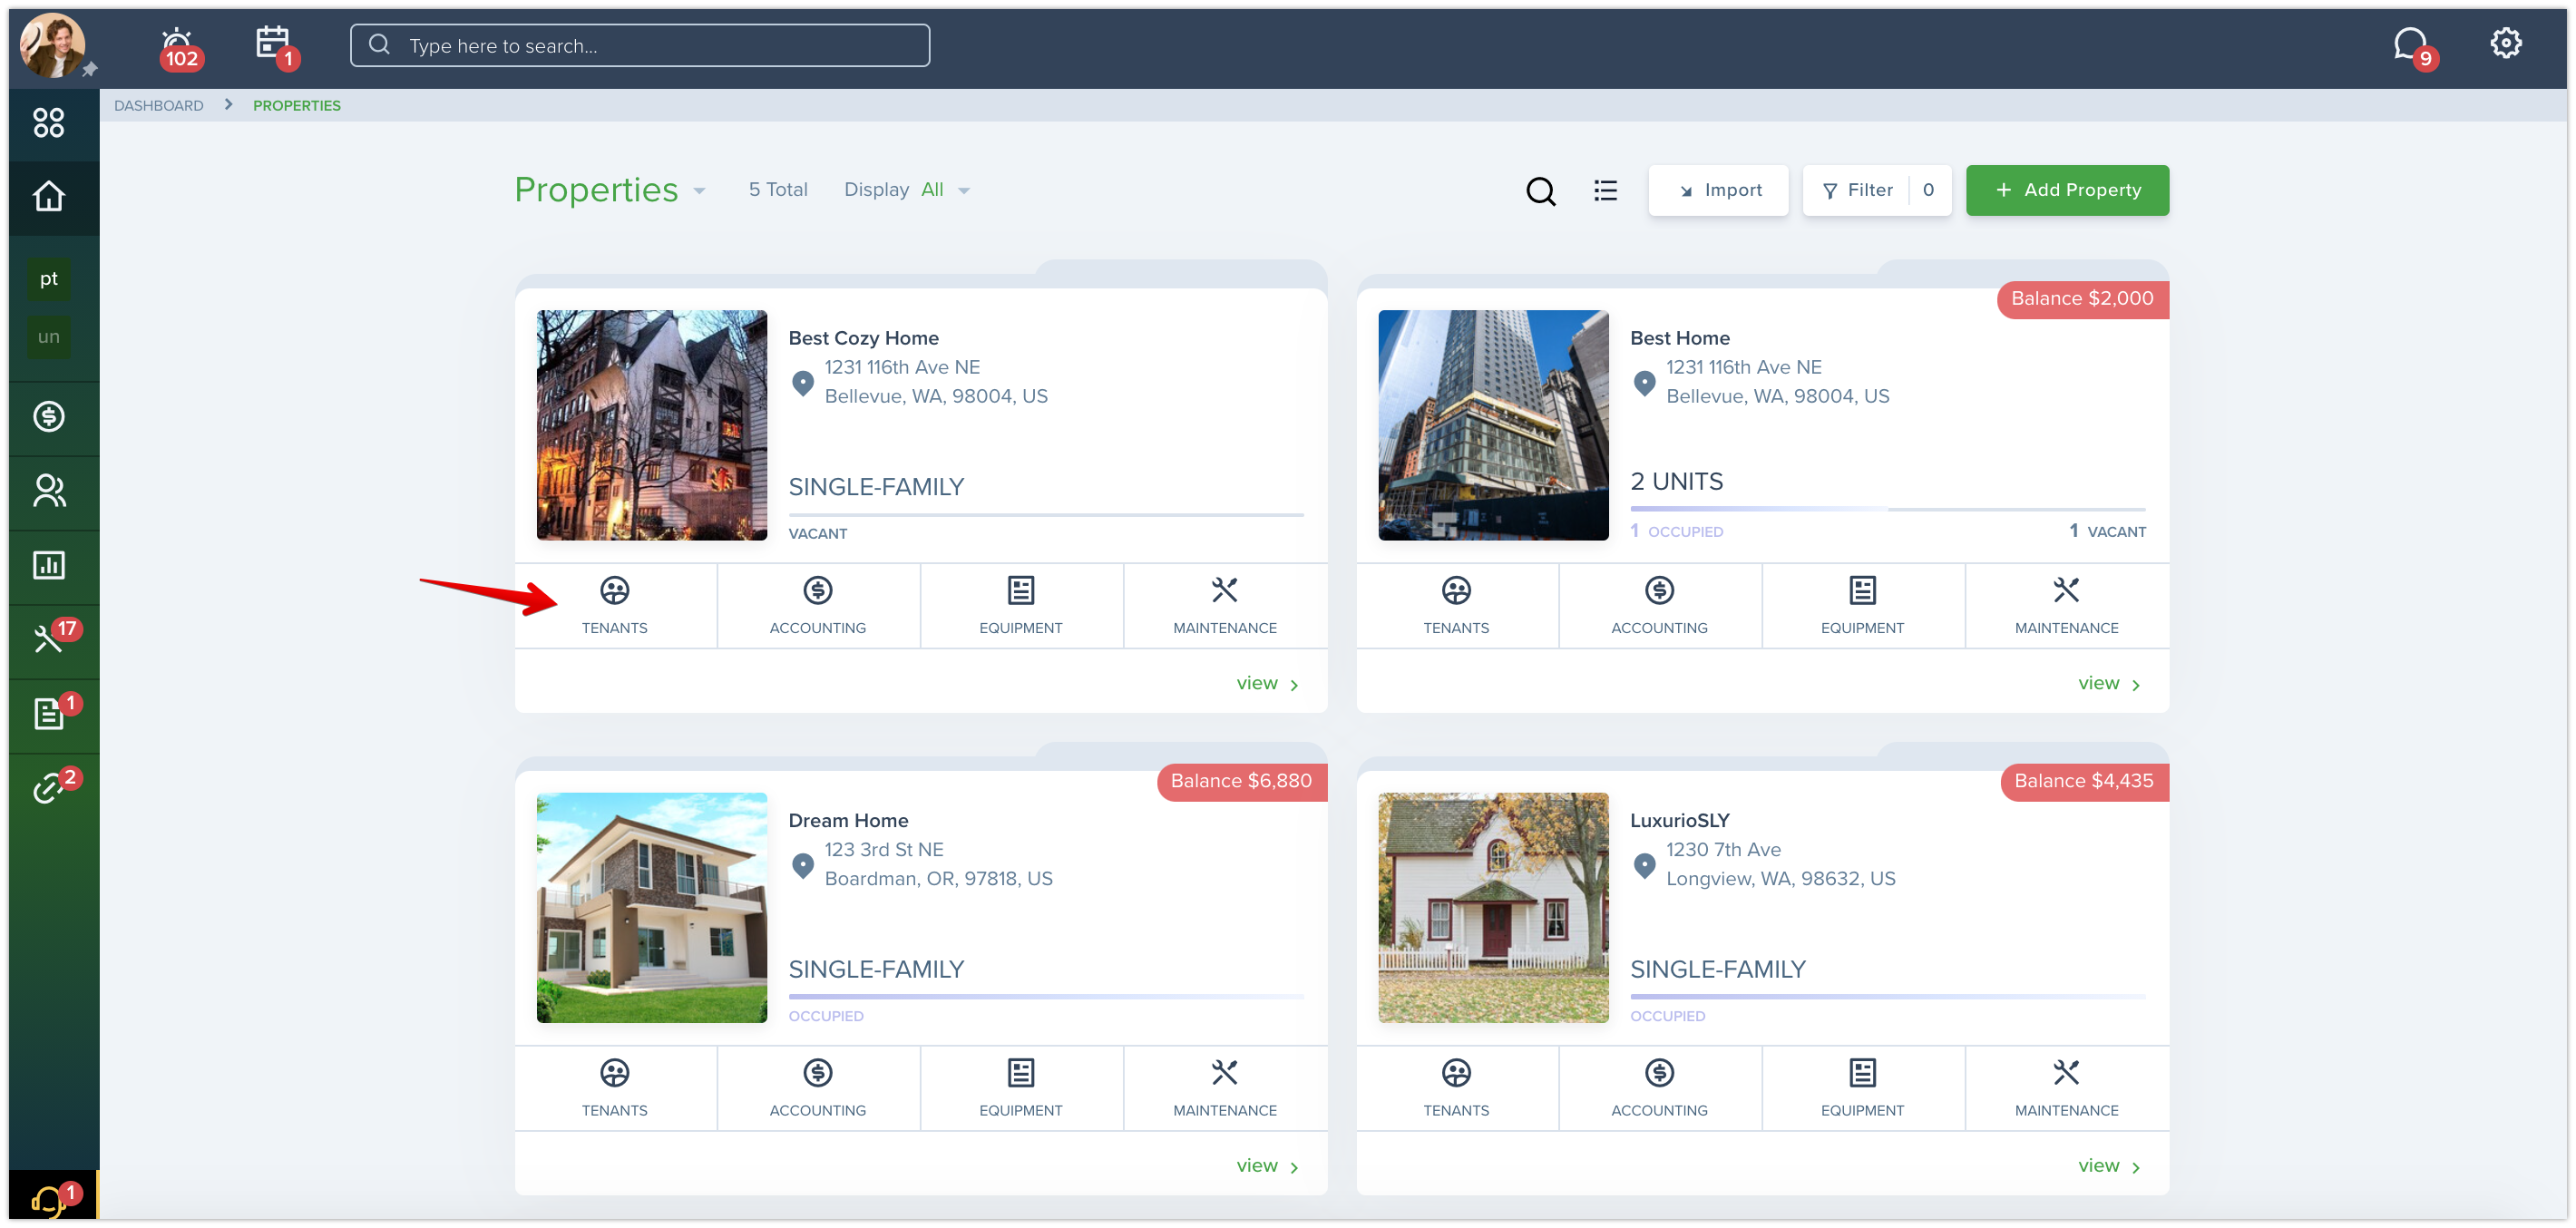
Task: Switch to list view icon
Action: click(1605, 190)
